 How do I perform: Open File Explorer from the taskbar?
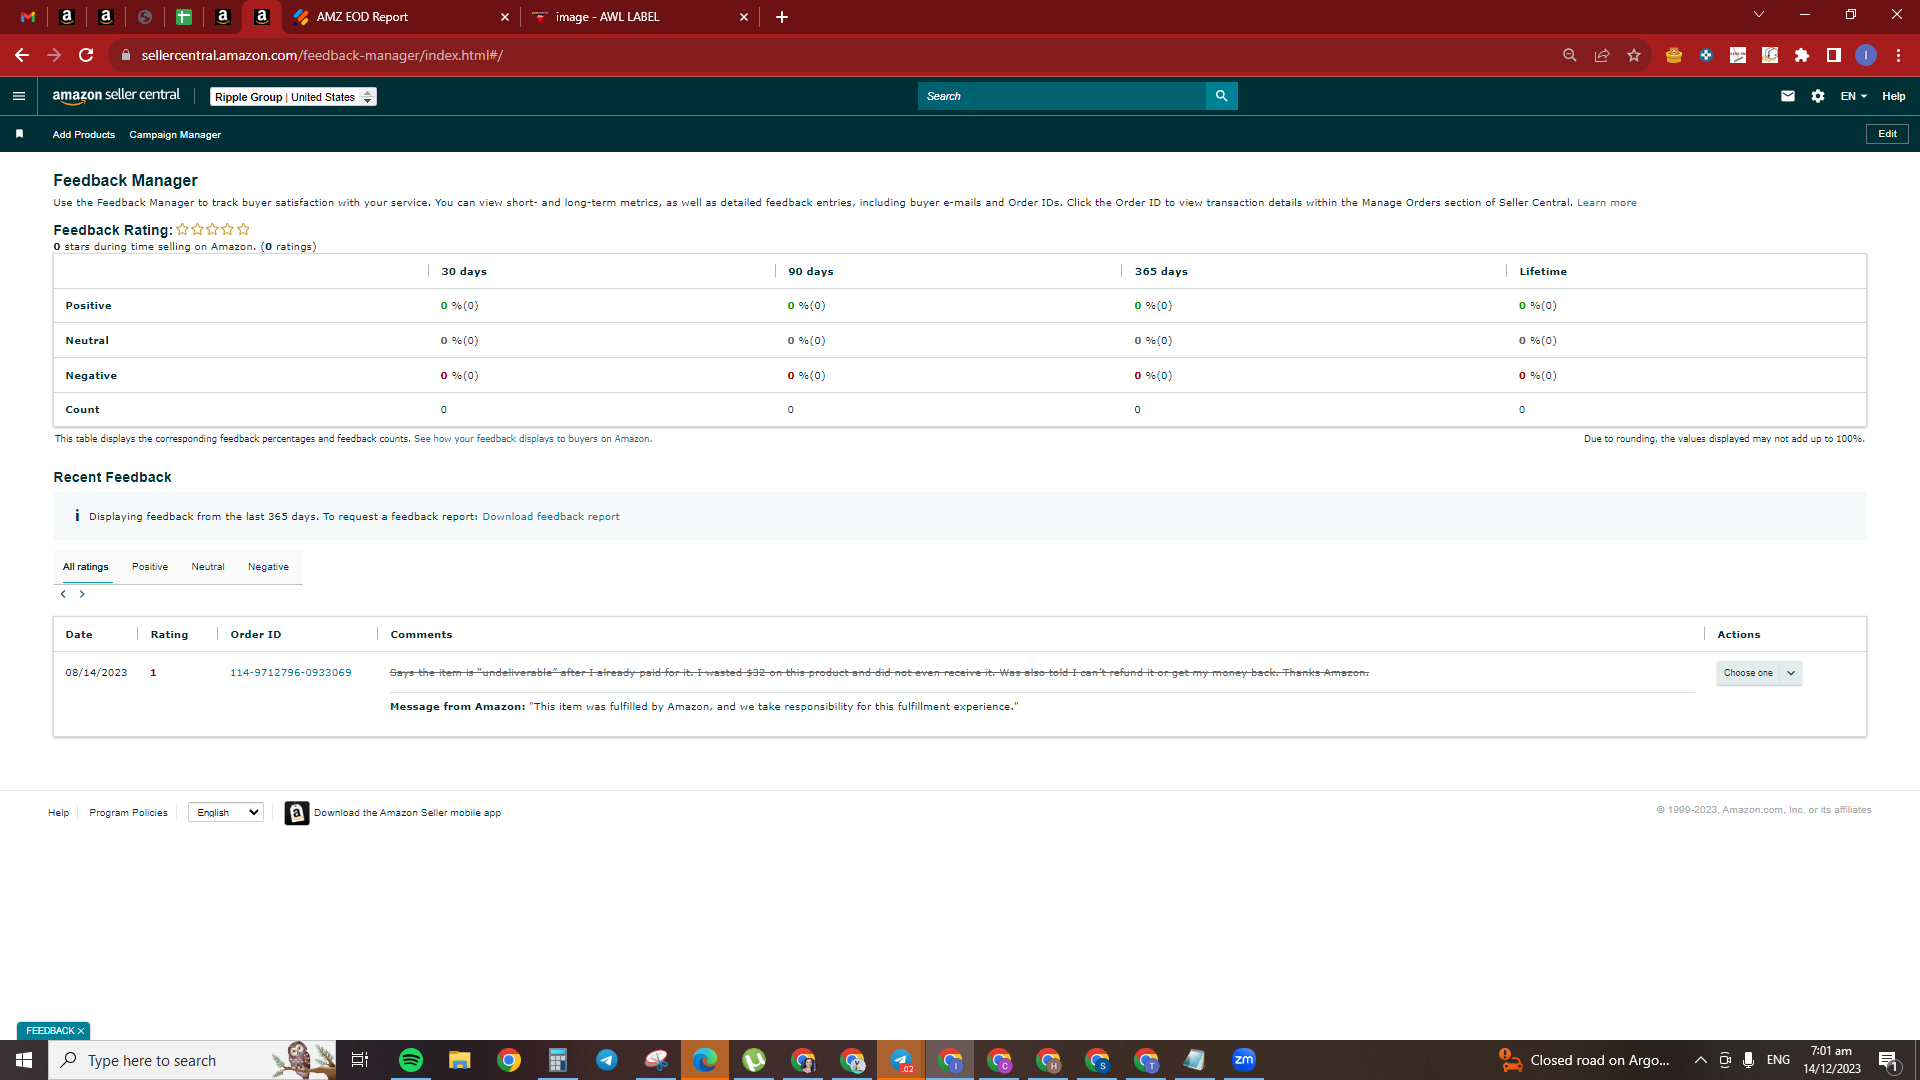(x=460, y=1060)
